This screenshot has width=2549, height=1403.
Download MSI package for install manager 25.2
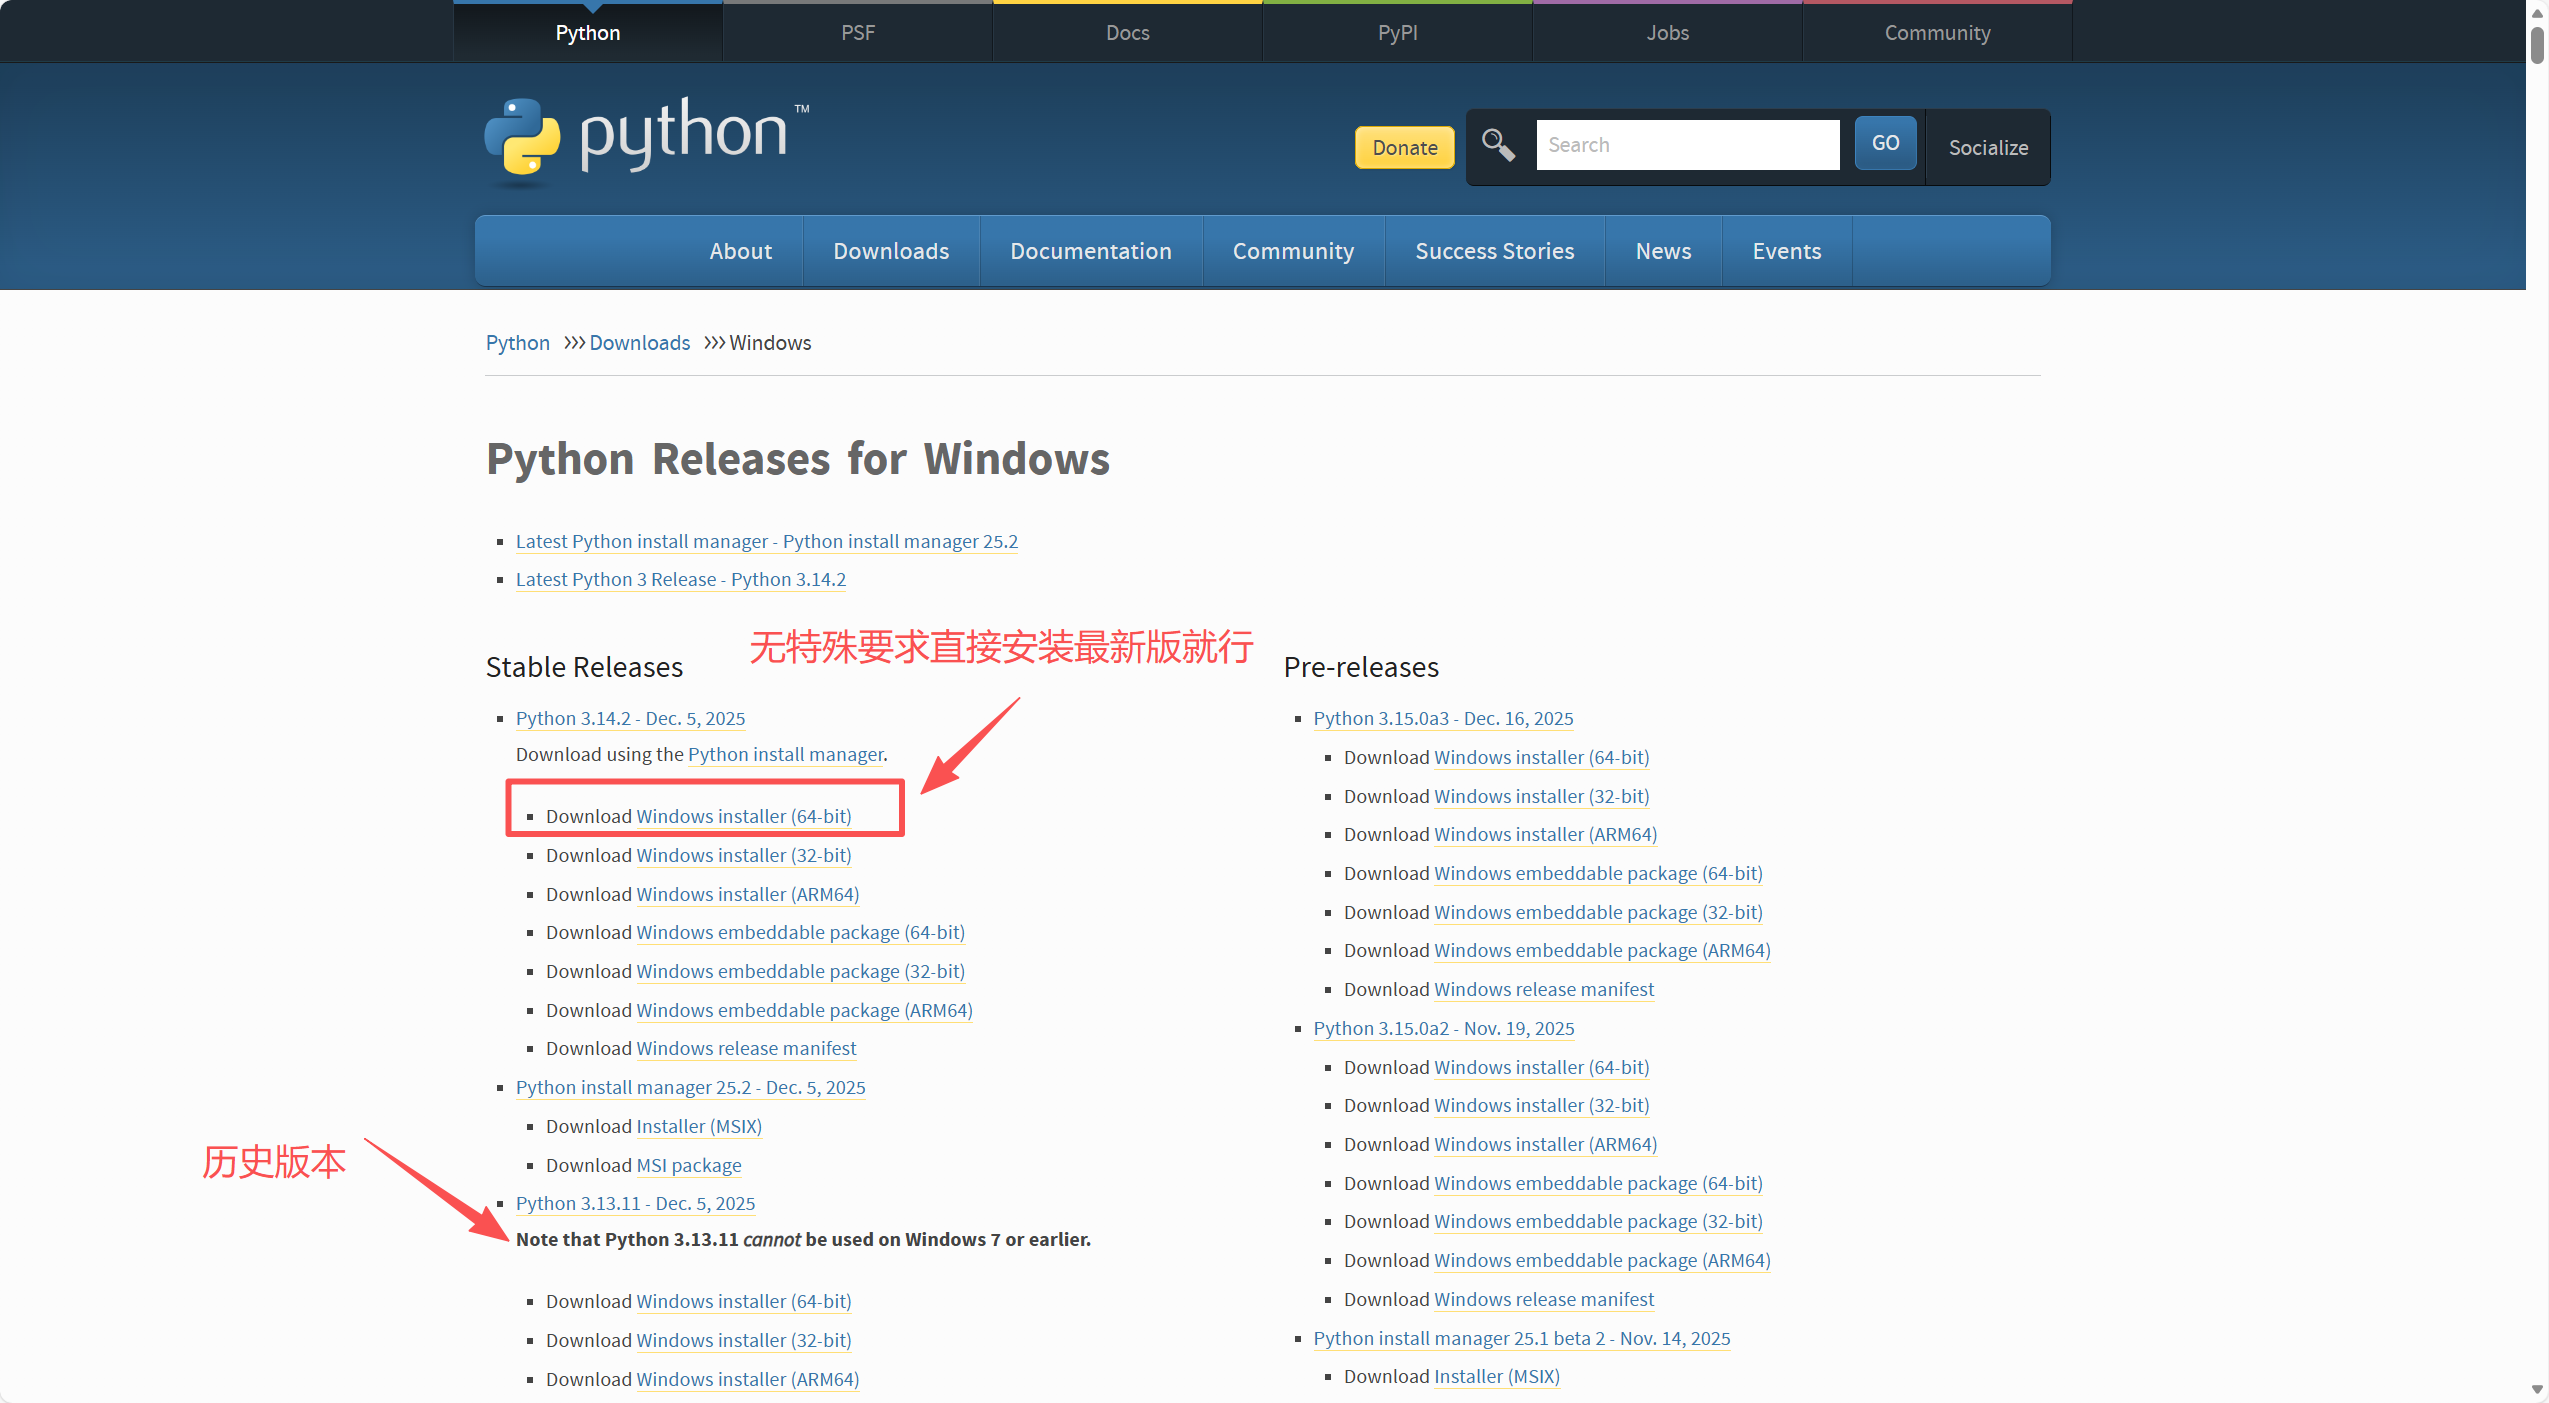coord(688,1166)
